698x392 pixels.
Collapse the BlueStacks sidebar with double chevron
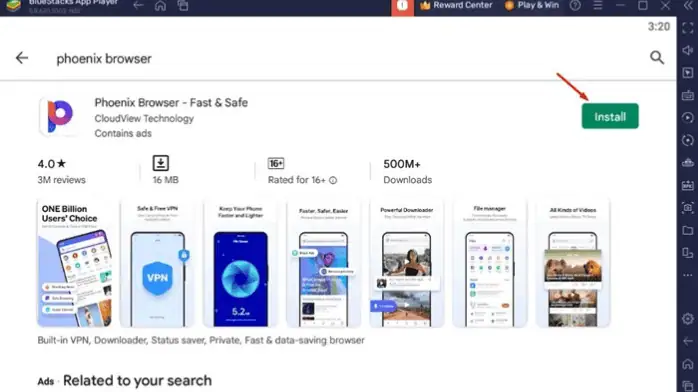tap(688, 5)
